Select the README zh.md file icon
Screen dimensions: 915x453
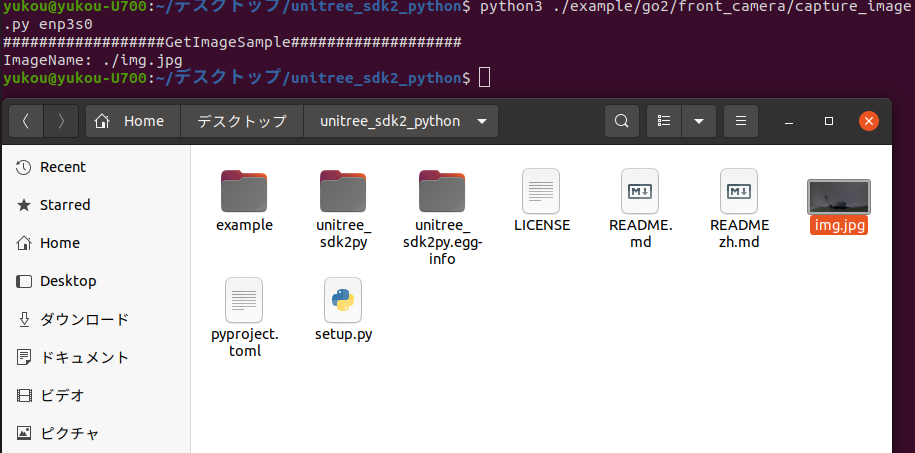coord(739,191)
